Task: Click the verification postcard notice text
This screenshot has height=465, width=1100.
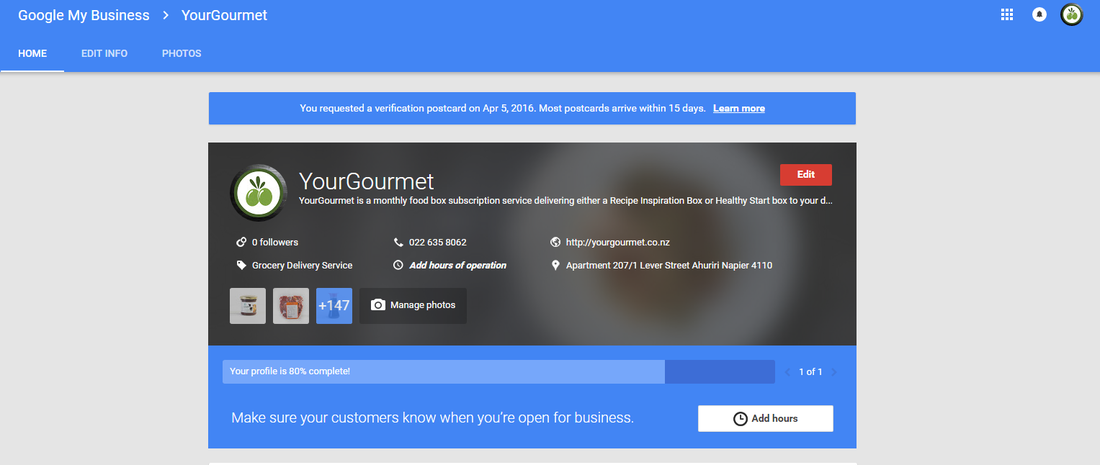Action: 505,109
